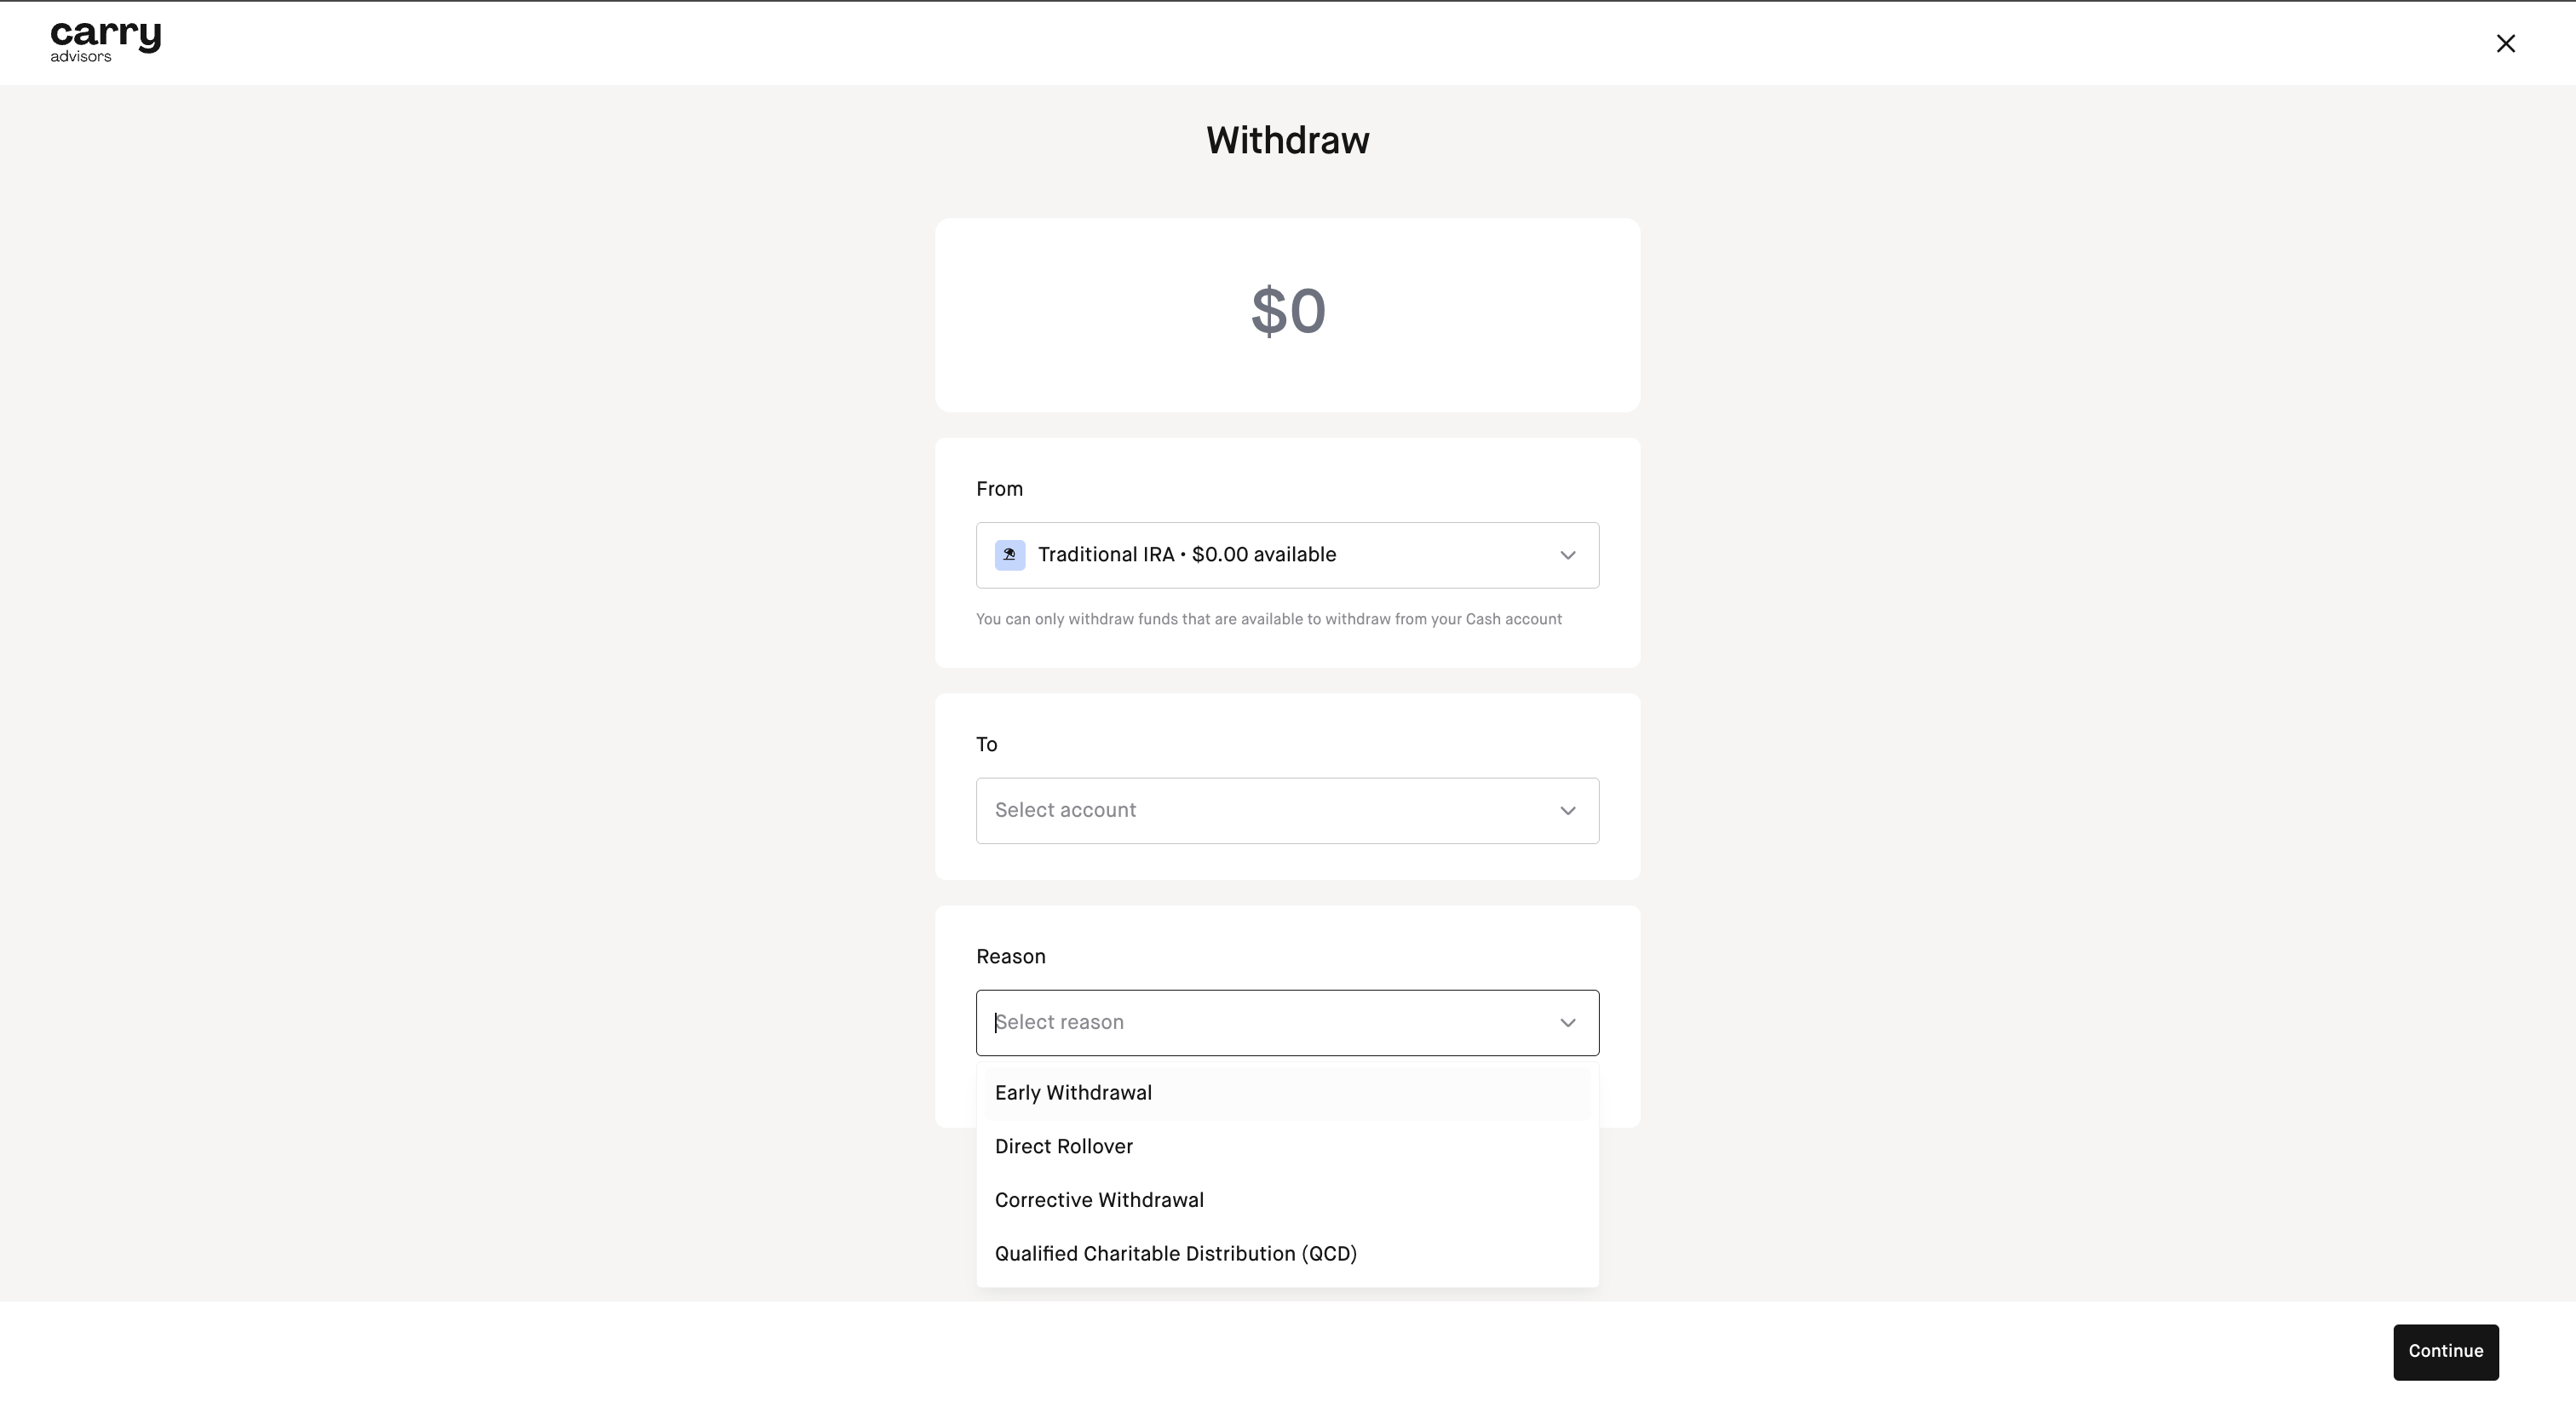Collapse Reason list using its chevron arrow
The width and height of the screenshot is (2576, 1402).
pyautogui.click(x=1567, y=1023)
